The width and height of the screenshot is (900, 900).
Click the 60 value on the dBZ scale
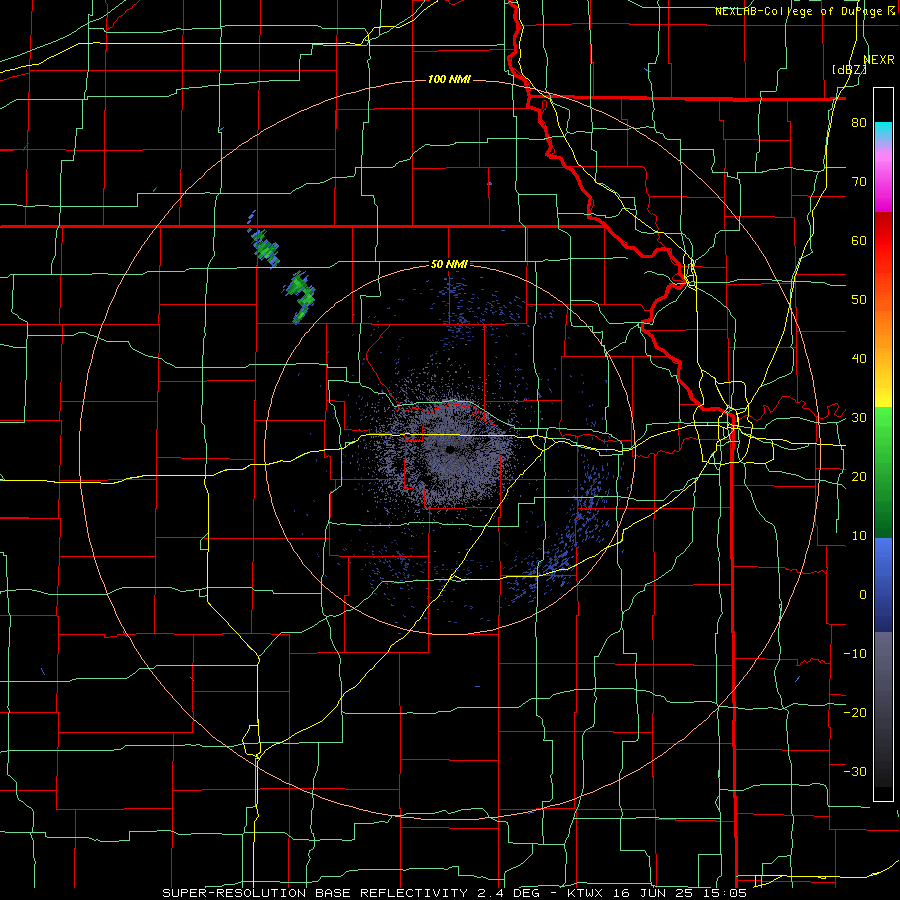pyautogui.click(x=859, y=240)
